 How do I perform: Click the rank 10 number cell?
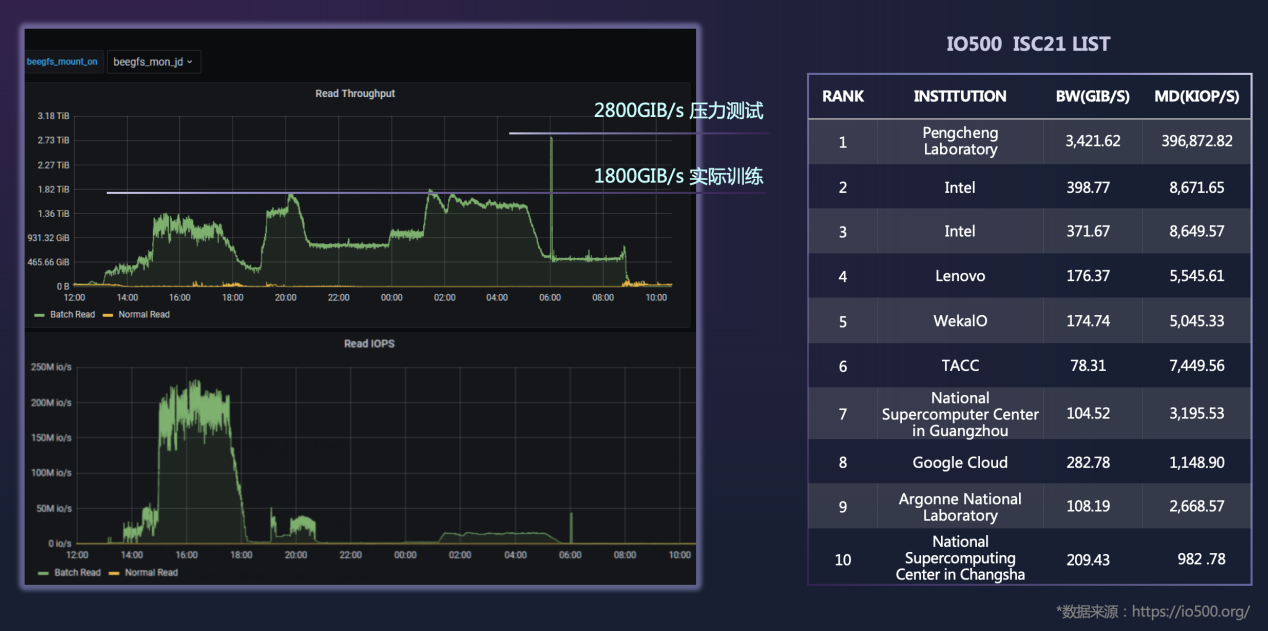click(x=843, y=559)
